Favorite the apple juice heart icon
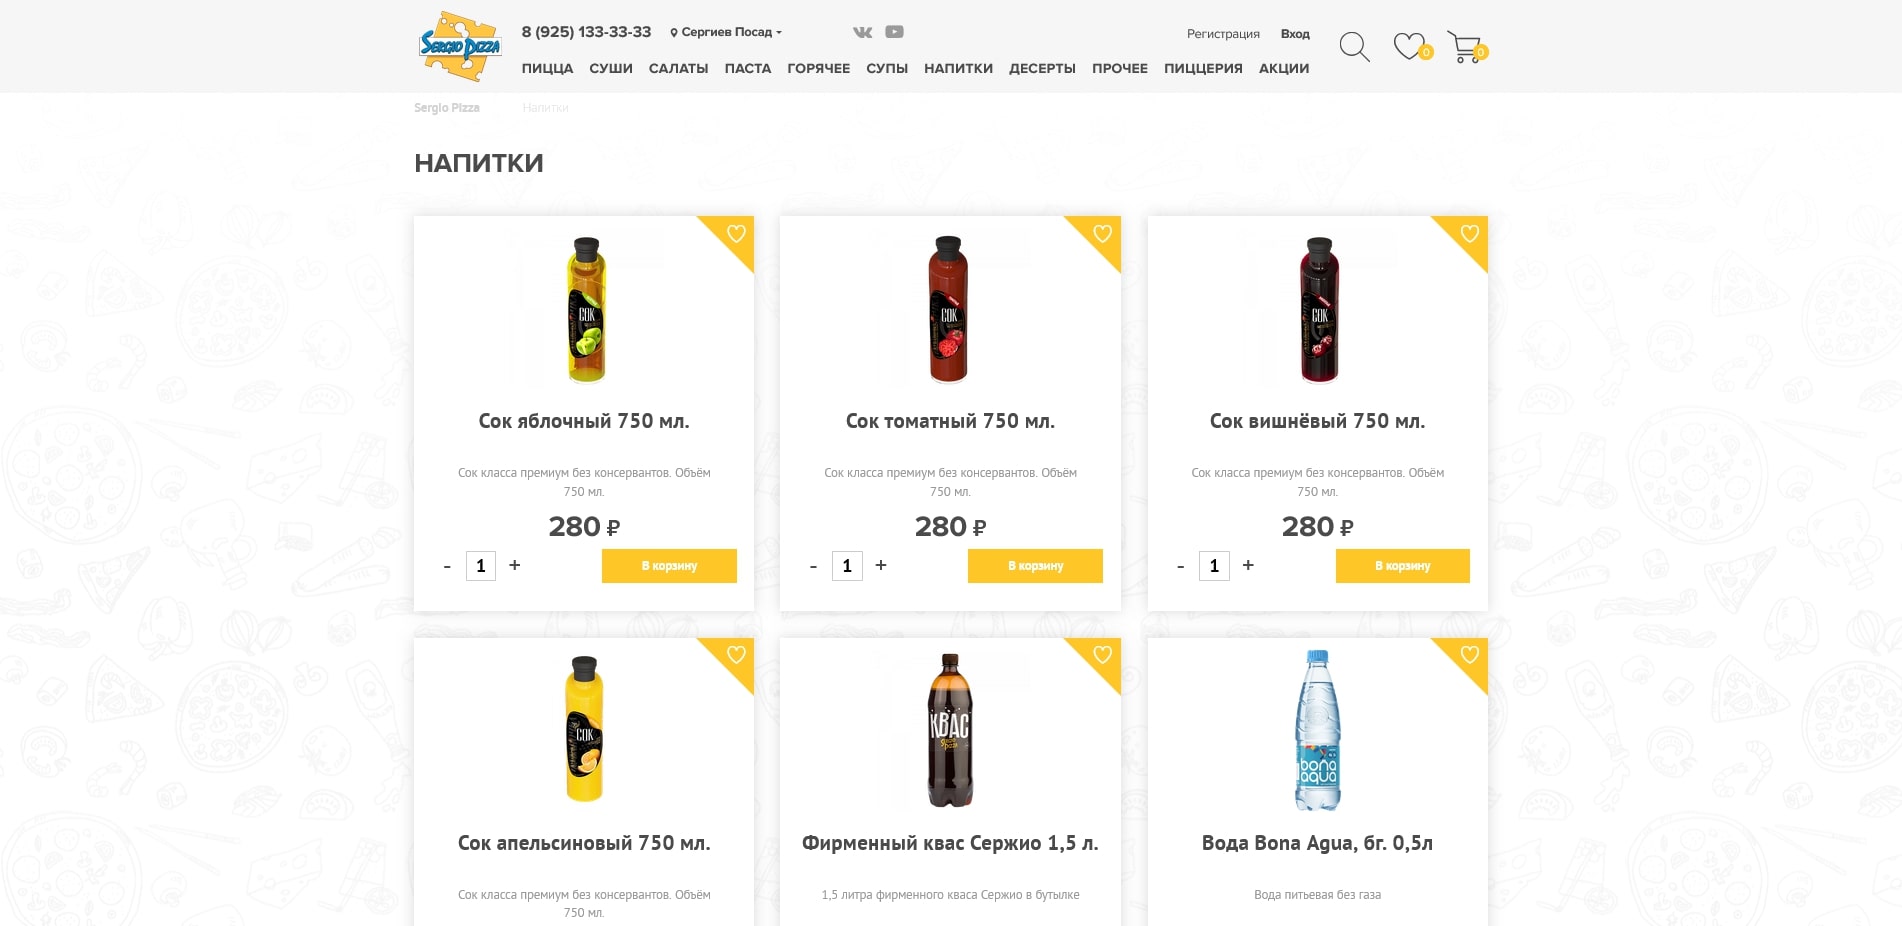Image resolution: width=1902 pixels, height=926 pixels. (736, 234)
